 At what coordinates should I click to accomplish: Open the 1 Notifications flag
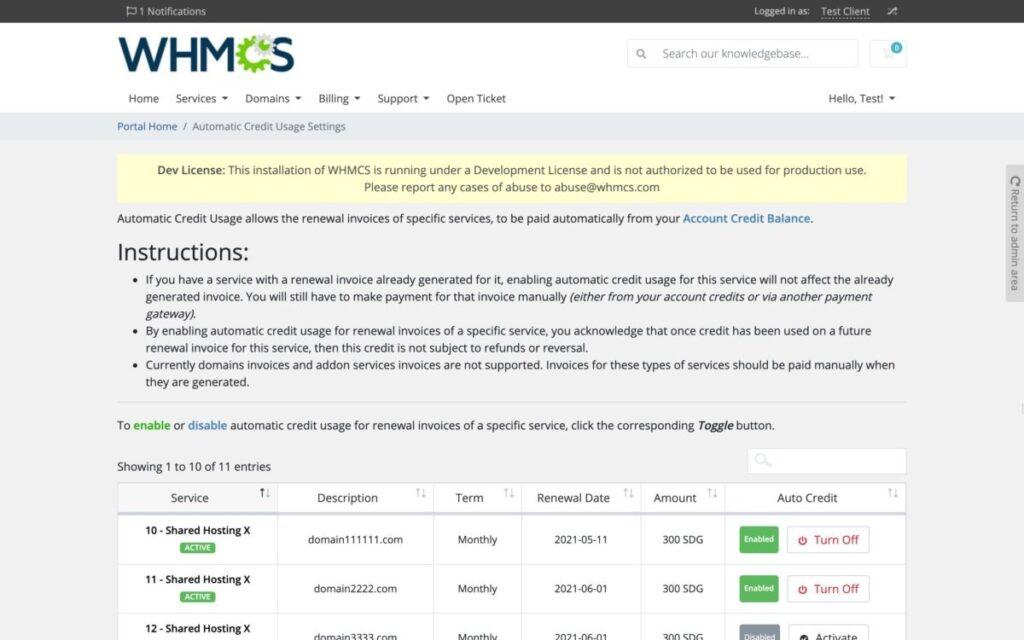166,11
